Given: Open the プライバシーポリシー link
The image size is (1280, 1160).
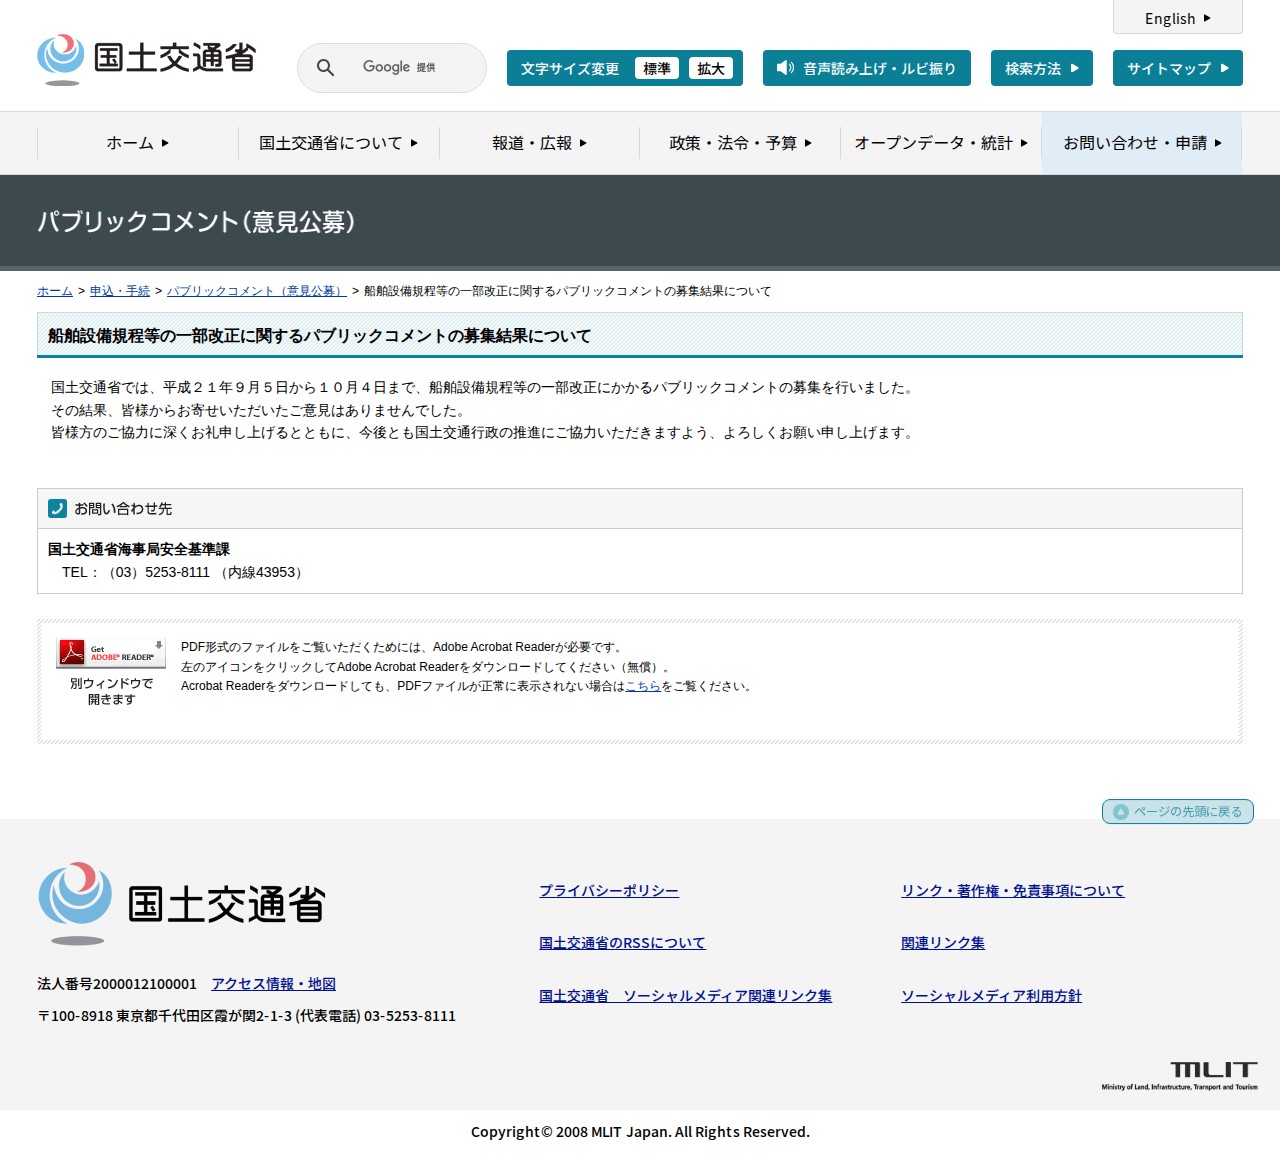Looking at the screenshot, I should click(x=608, y=891).
